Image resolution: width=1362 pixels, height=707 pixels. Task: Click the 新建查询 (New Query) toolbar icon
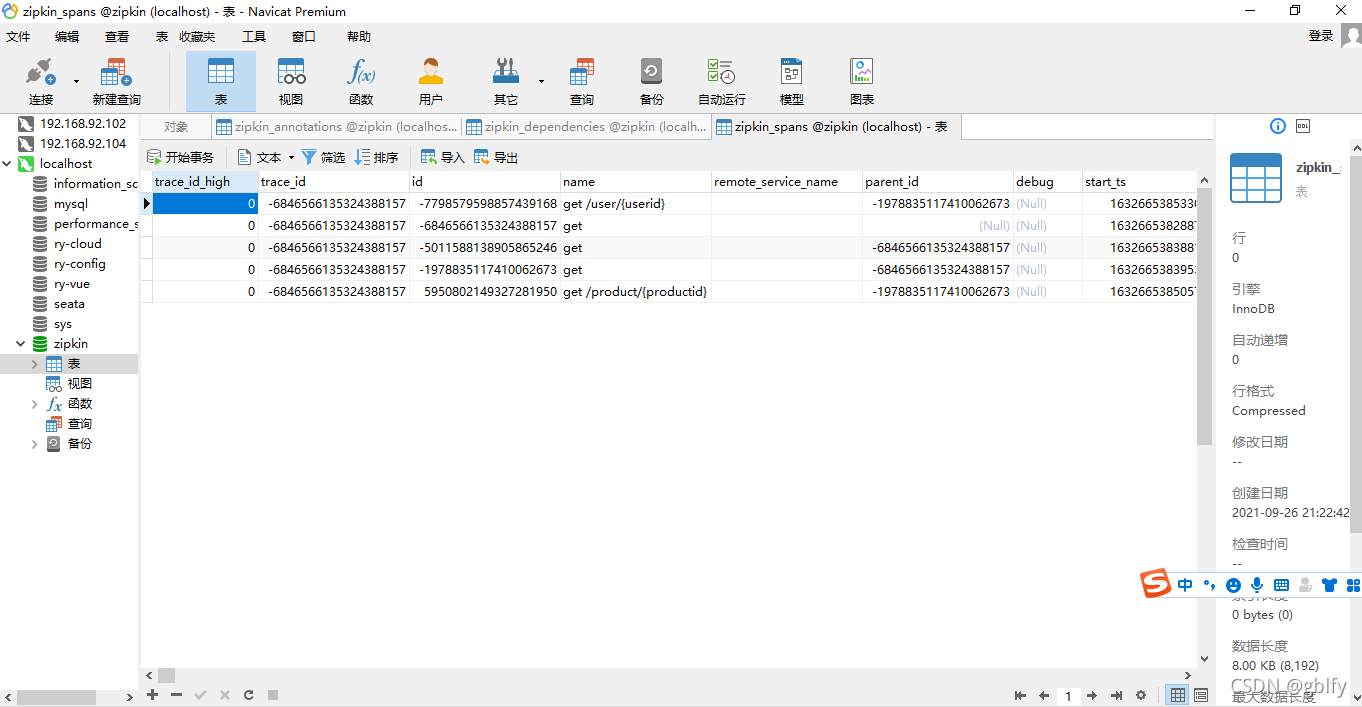coord(116,81)
